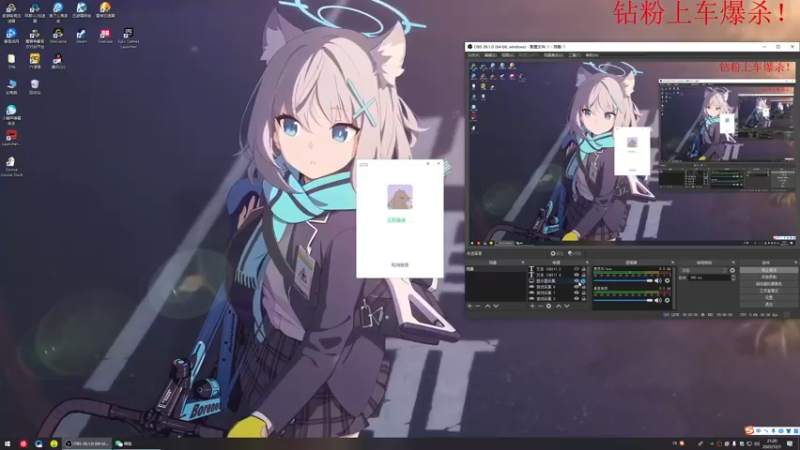Open 麦克风/Aux mixer gear settings

[x=667, y=281]
